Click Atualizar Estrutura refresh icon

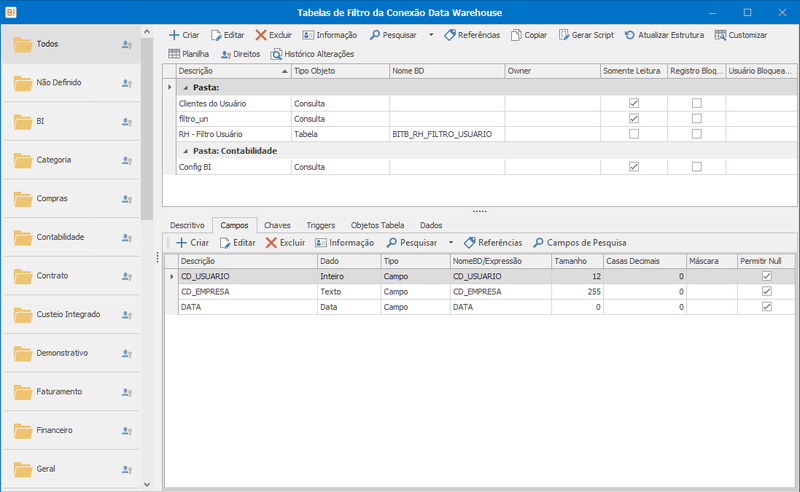pyautogui.click(x=630, y=35)
